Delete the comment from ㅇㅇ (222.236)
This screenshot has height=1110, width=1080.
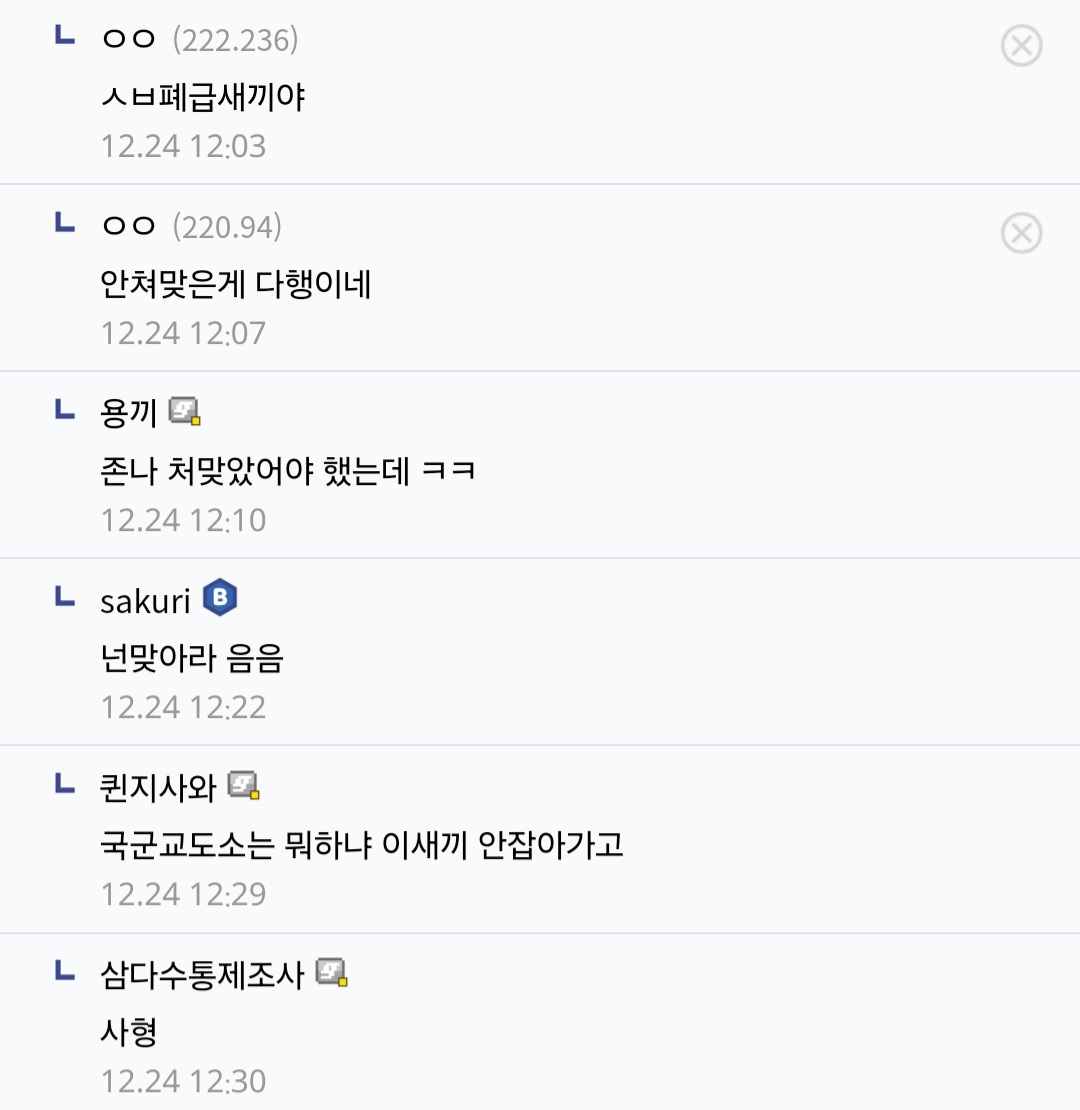tap(1021, 46)
